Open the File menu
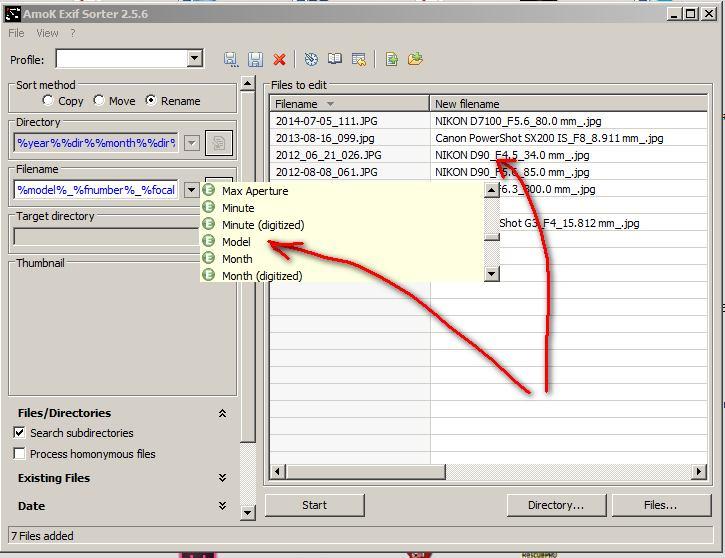Screen dimensions: 725x558 16,33
